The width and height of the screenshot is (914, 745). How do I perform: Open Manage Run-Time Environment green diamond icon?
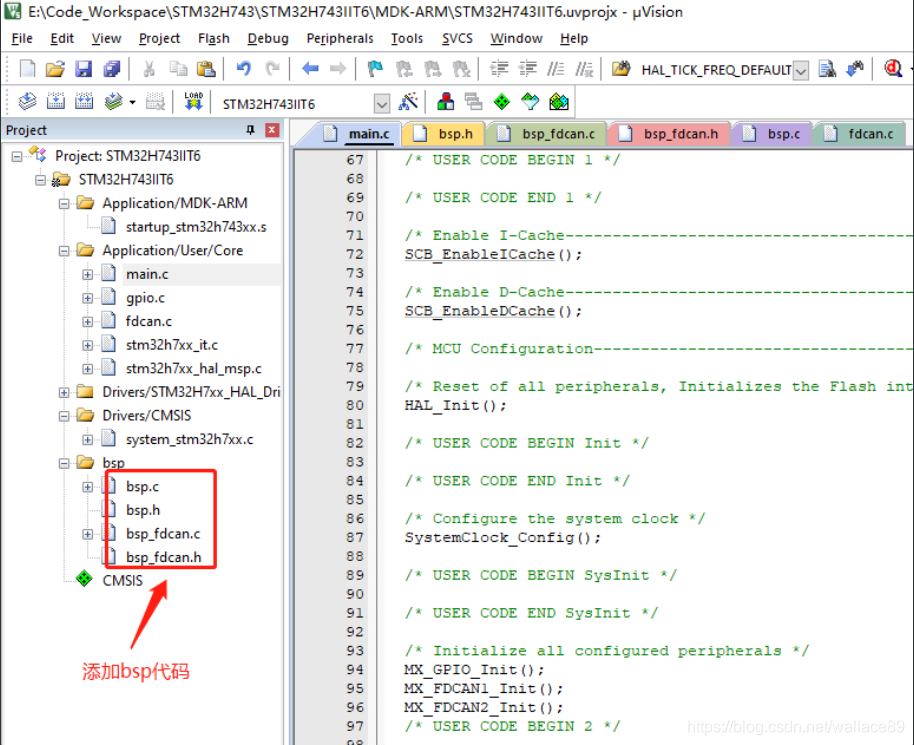coord(501,102)
